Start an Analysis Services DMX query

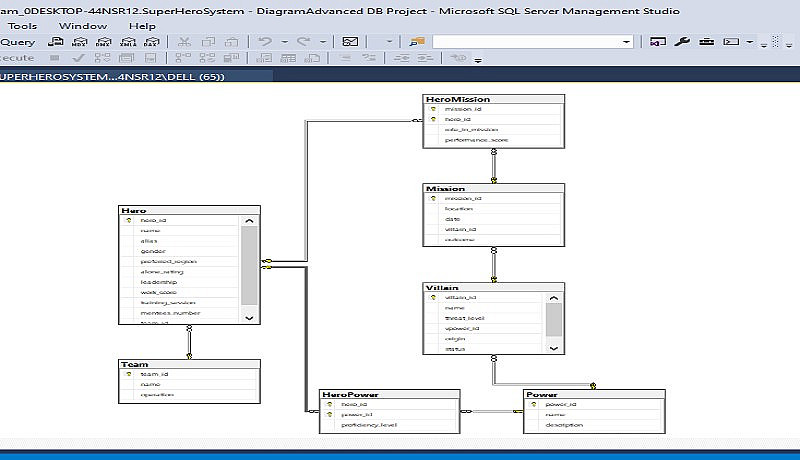pyautogui.click(x=103, y=42)
